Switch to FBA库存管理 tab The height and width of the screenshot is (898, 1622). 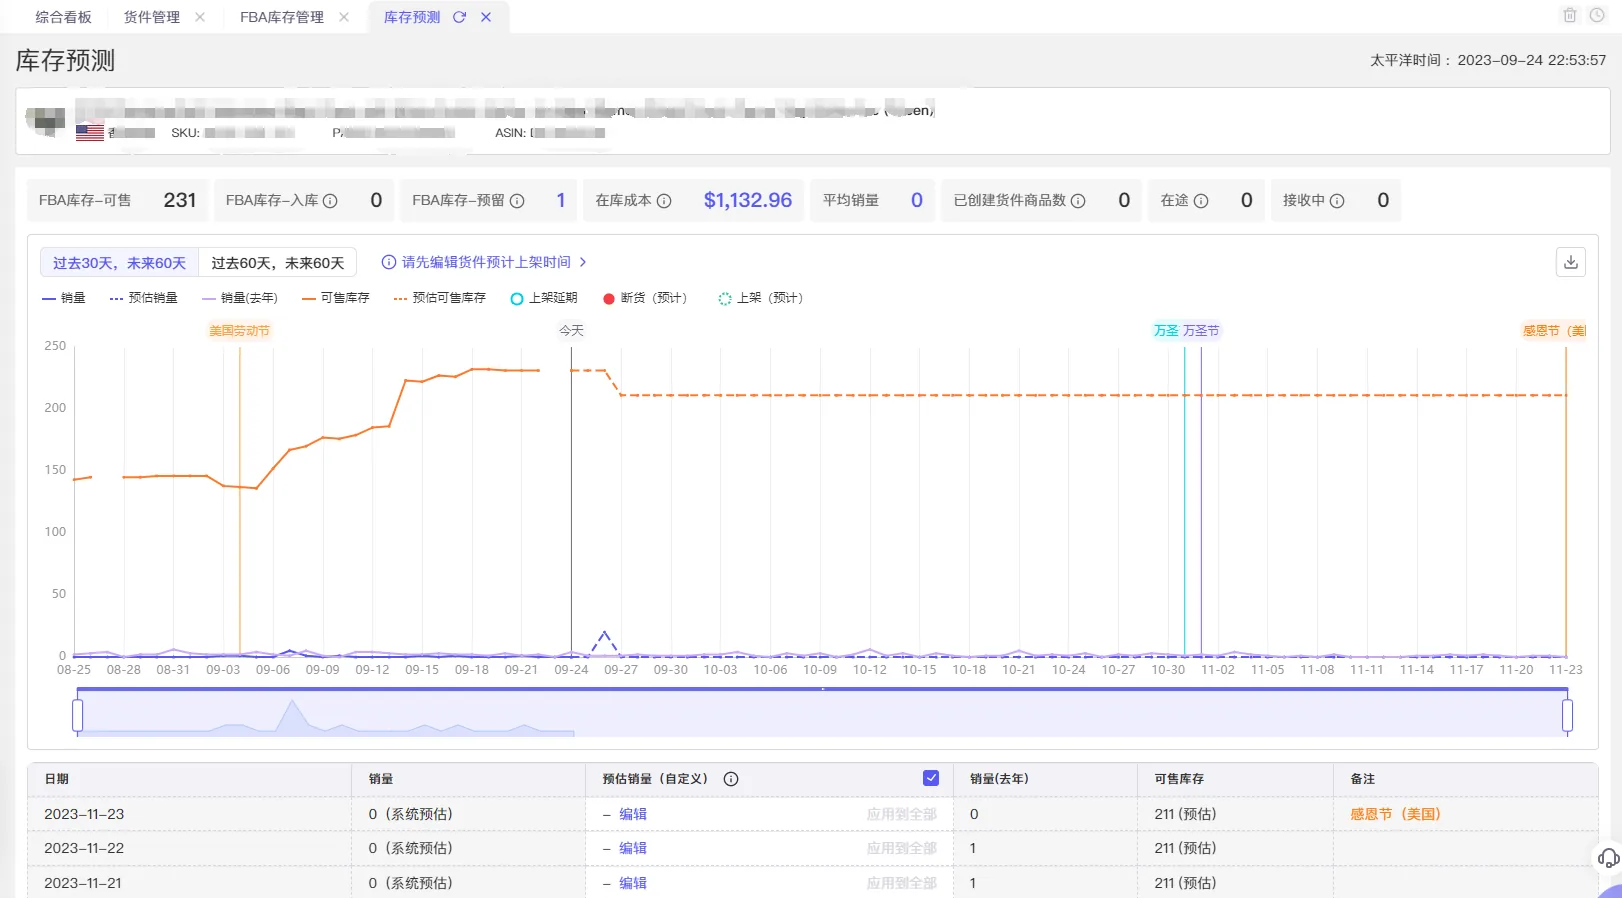pyautogui.click(x=282, y=17)
